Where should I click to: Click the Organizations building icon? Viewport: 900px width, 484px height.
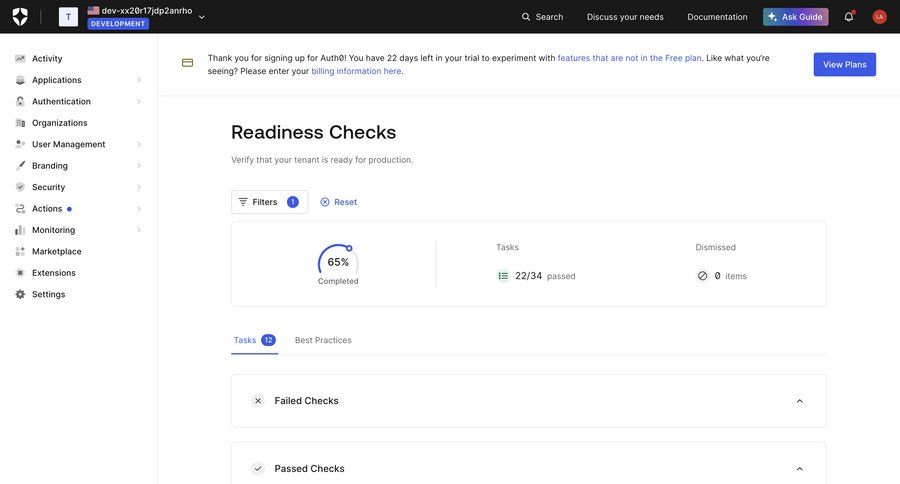20,123
